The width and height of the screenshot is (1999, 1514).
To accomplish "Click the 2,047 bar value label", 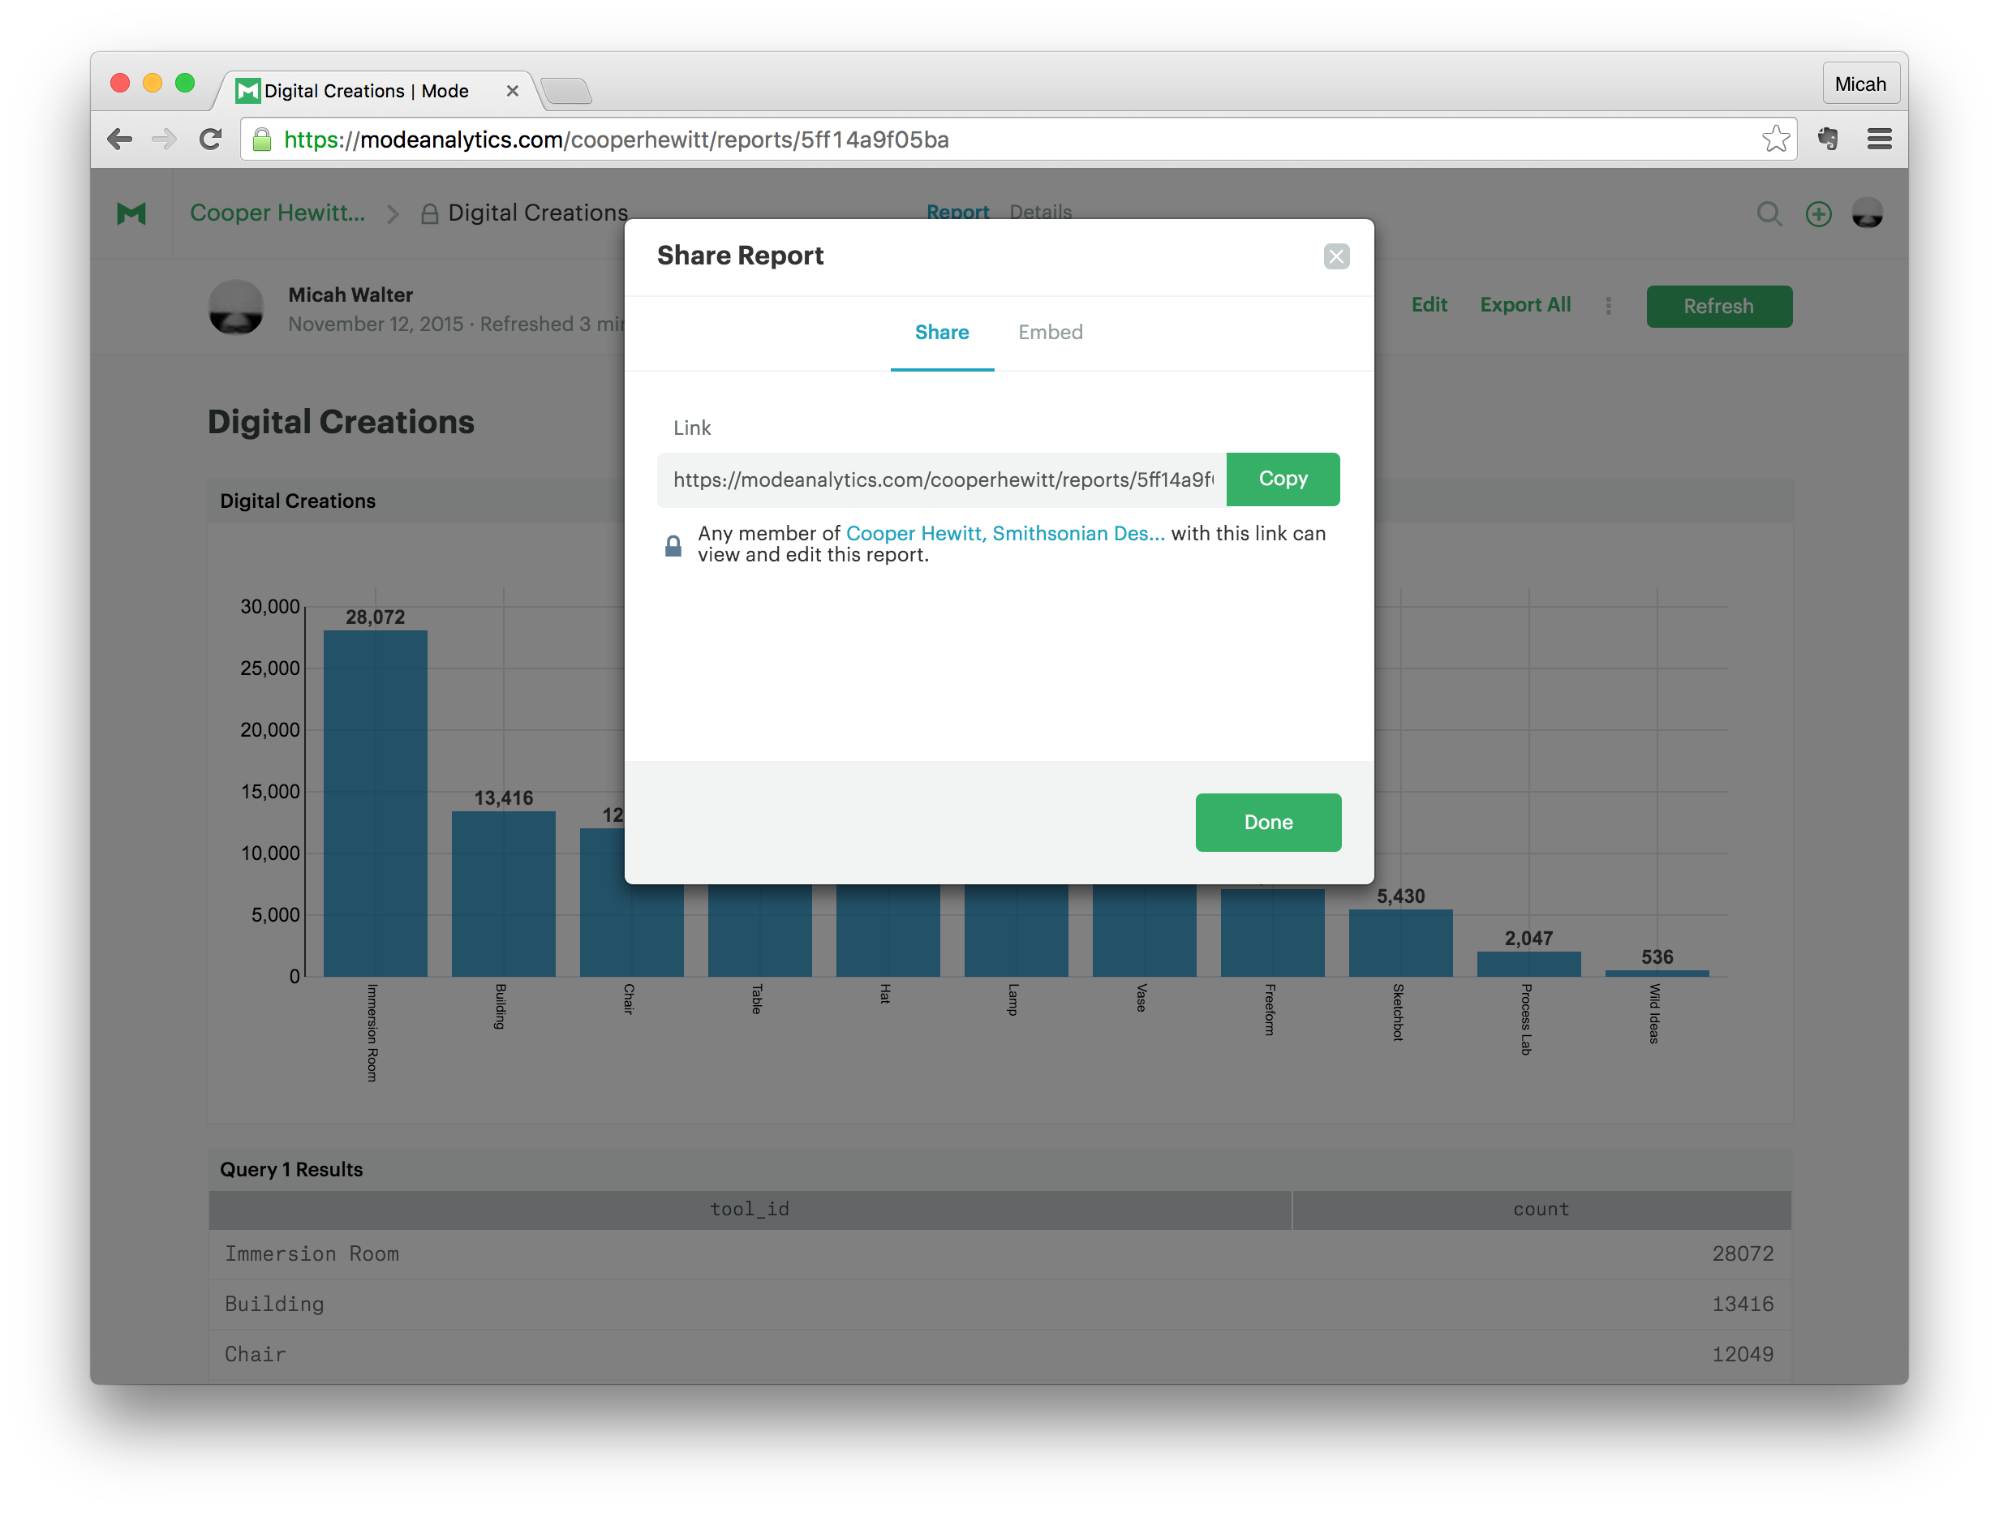I will click(x=1528, y=938).
